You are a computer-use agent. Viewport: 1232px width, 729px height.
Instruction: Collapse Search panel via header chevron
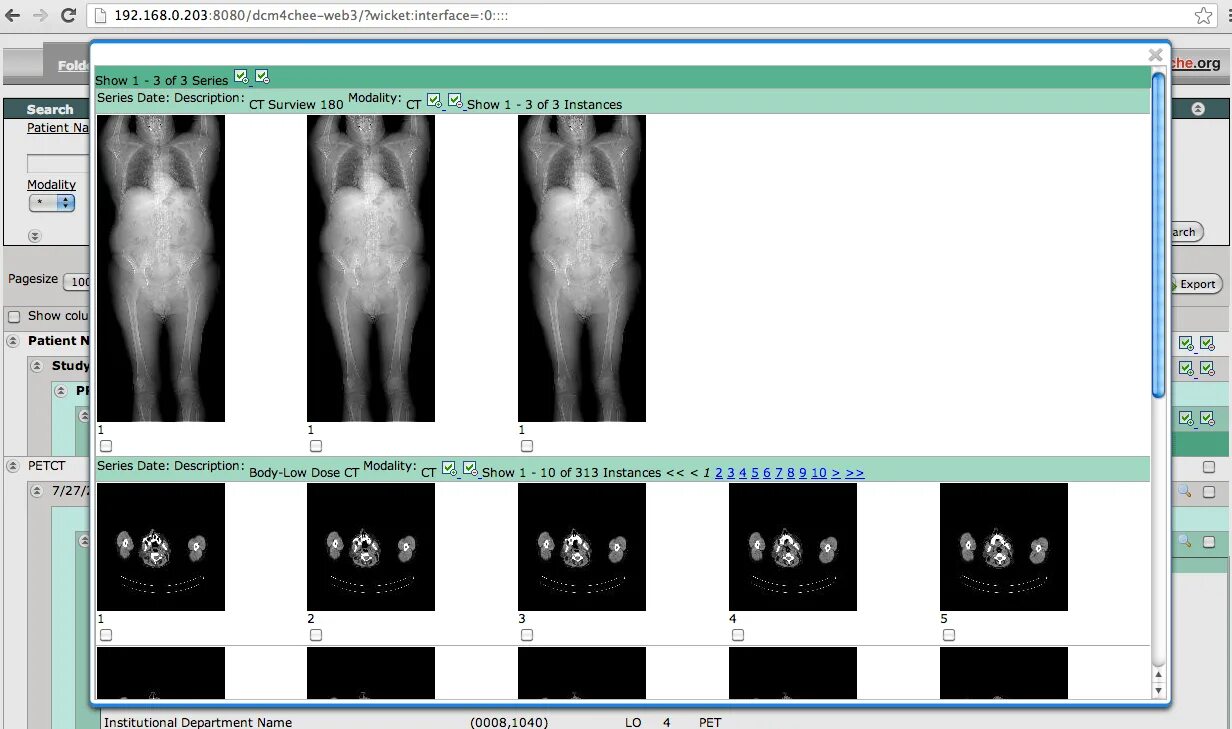pyautogui.click(x=1198, y=109)
